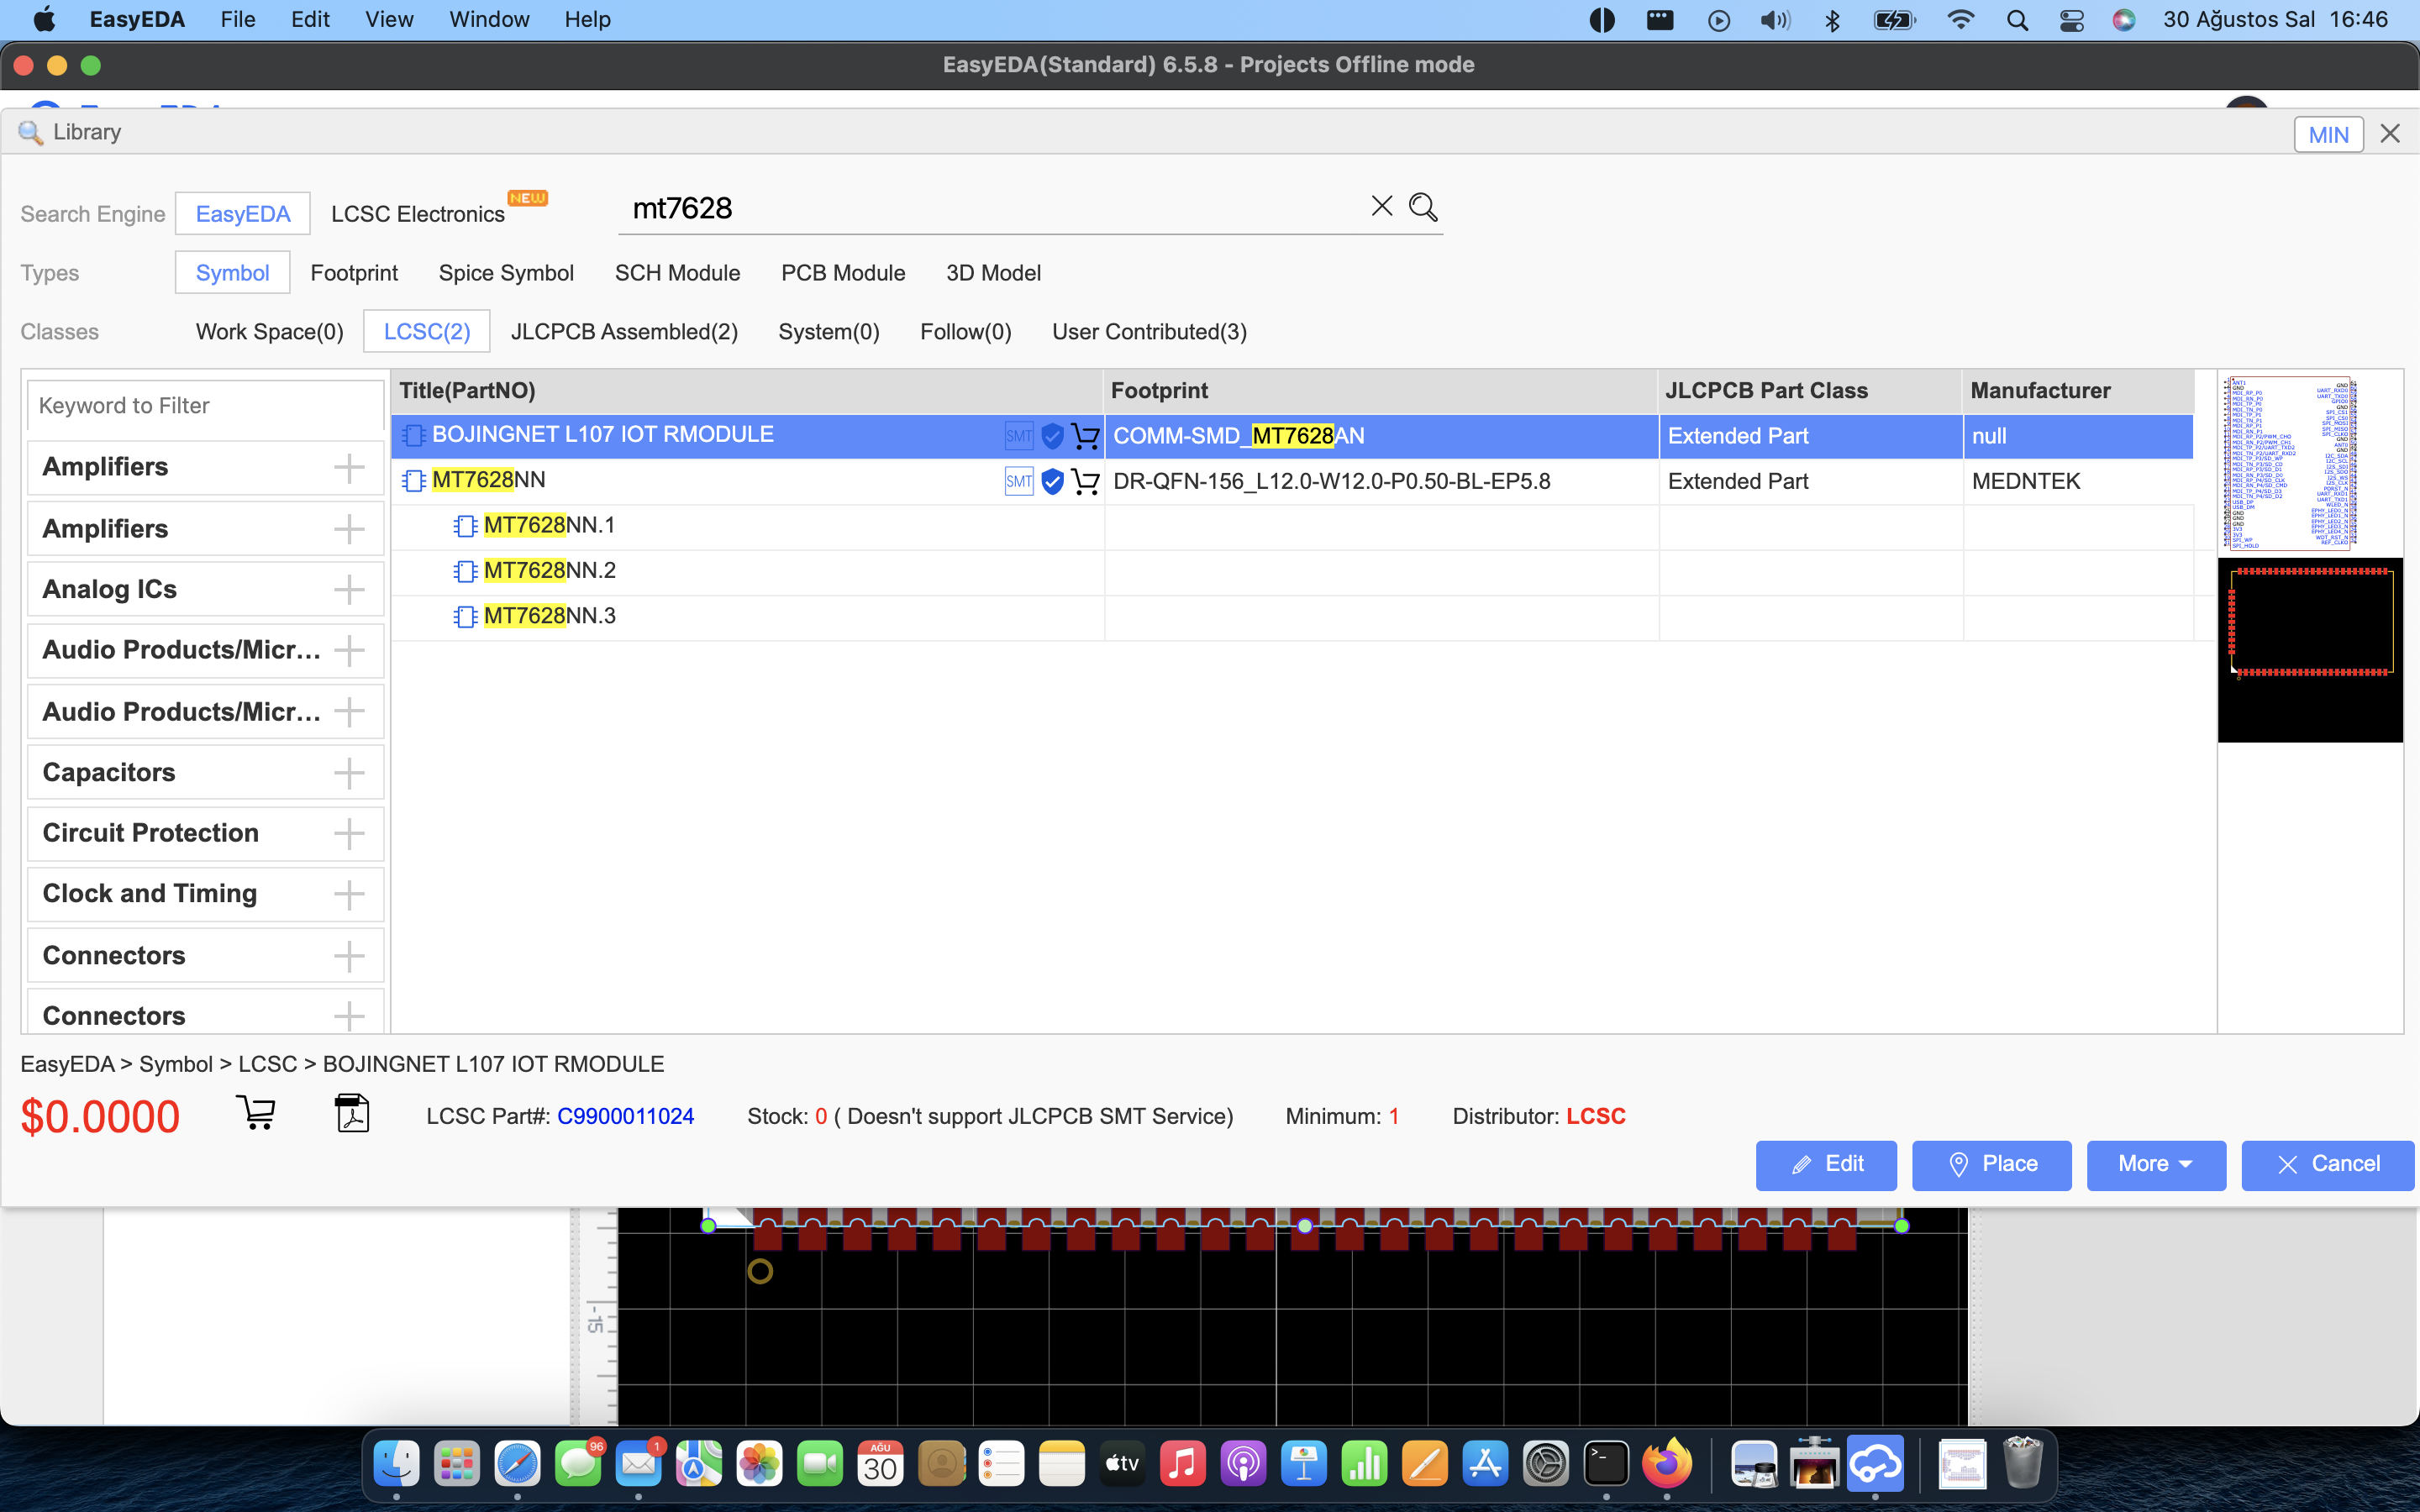
Task: Open Finder from the Dock
Action: point(397,1465)
